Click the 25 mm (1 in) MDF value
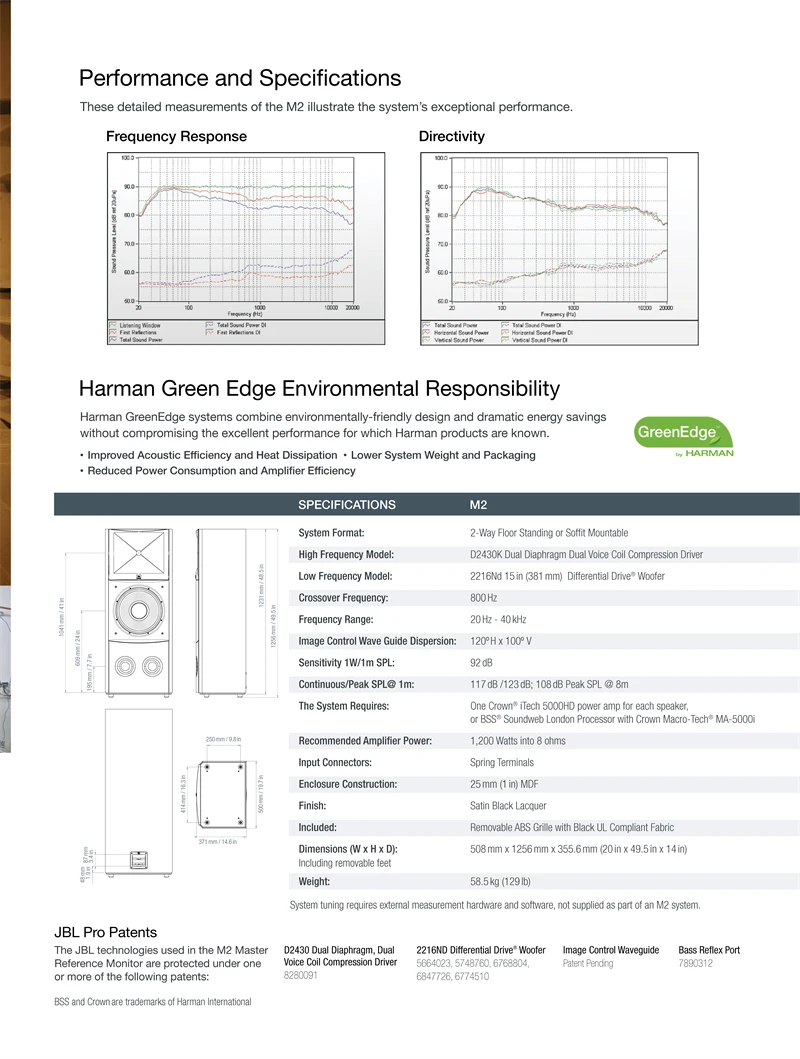The image size is (800, 1059). pyautogui.click(x=504, y=784)
